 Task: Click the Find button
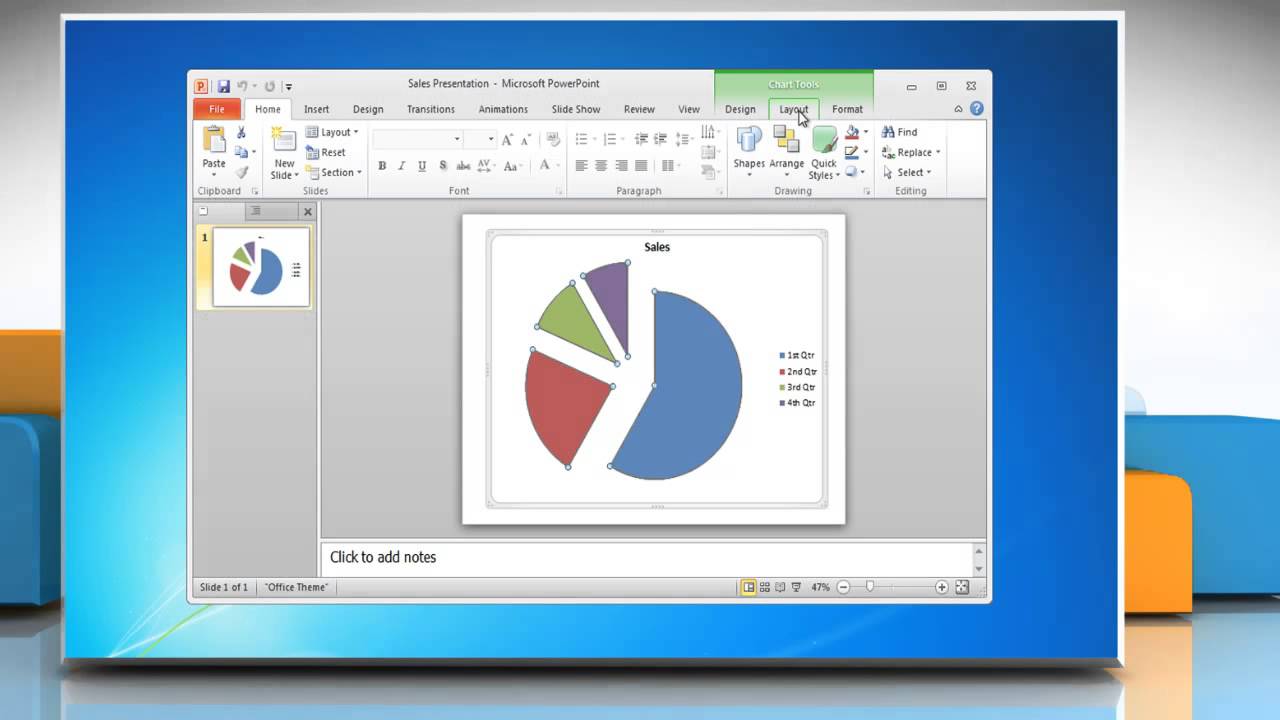point(899,132)
